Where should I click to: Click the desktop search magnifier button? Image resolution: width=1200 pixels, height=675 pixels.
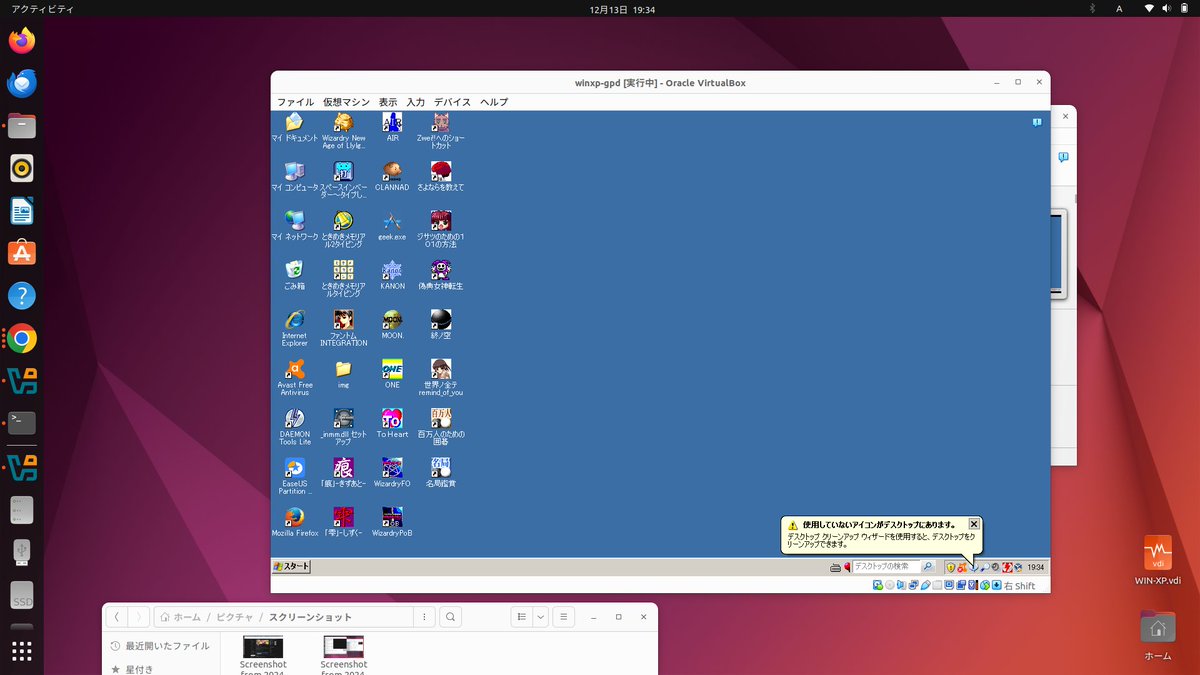[x=928, y=567]
